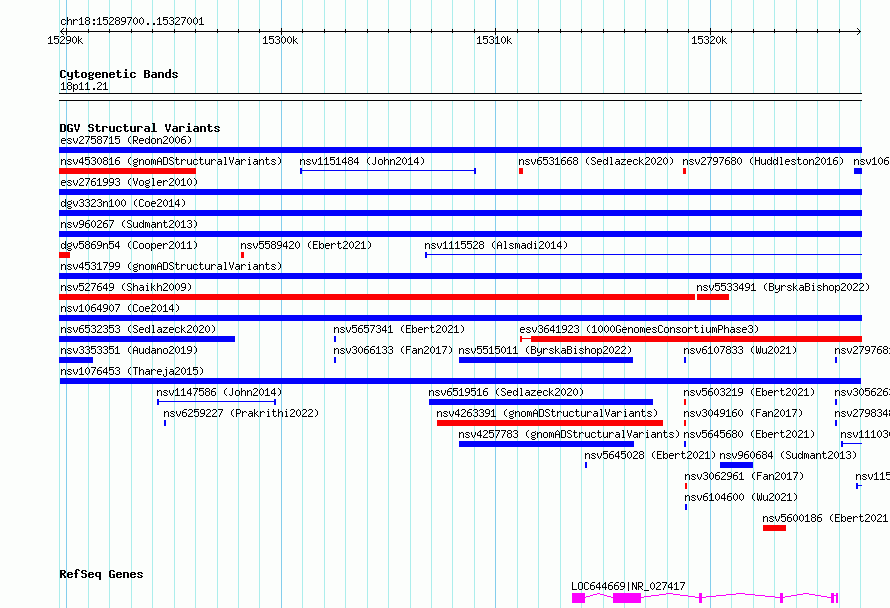Click the nsv6532353 blue variant bar
The image size is (890, 608).
pyautogui.click(x=147, y=339)
